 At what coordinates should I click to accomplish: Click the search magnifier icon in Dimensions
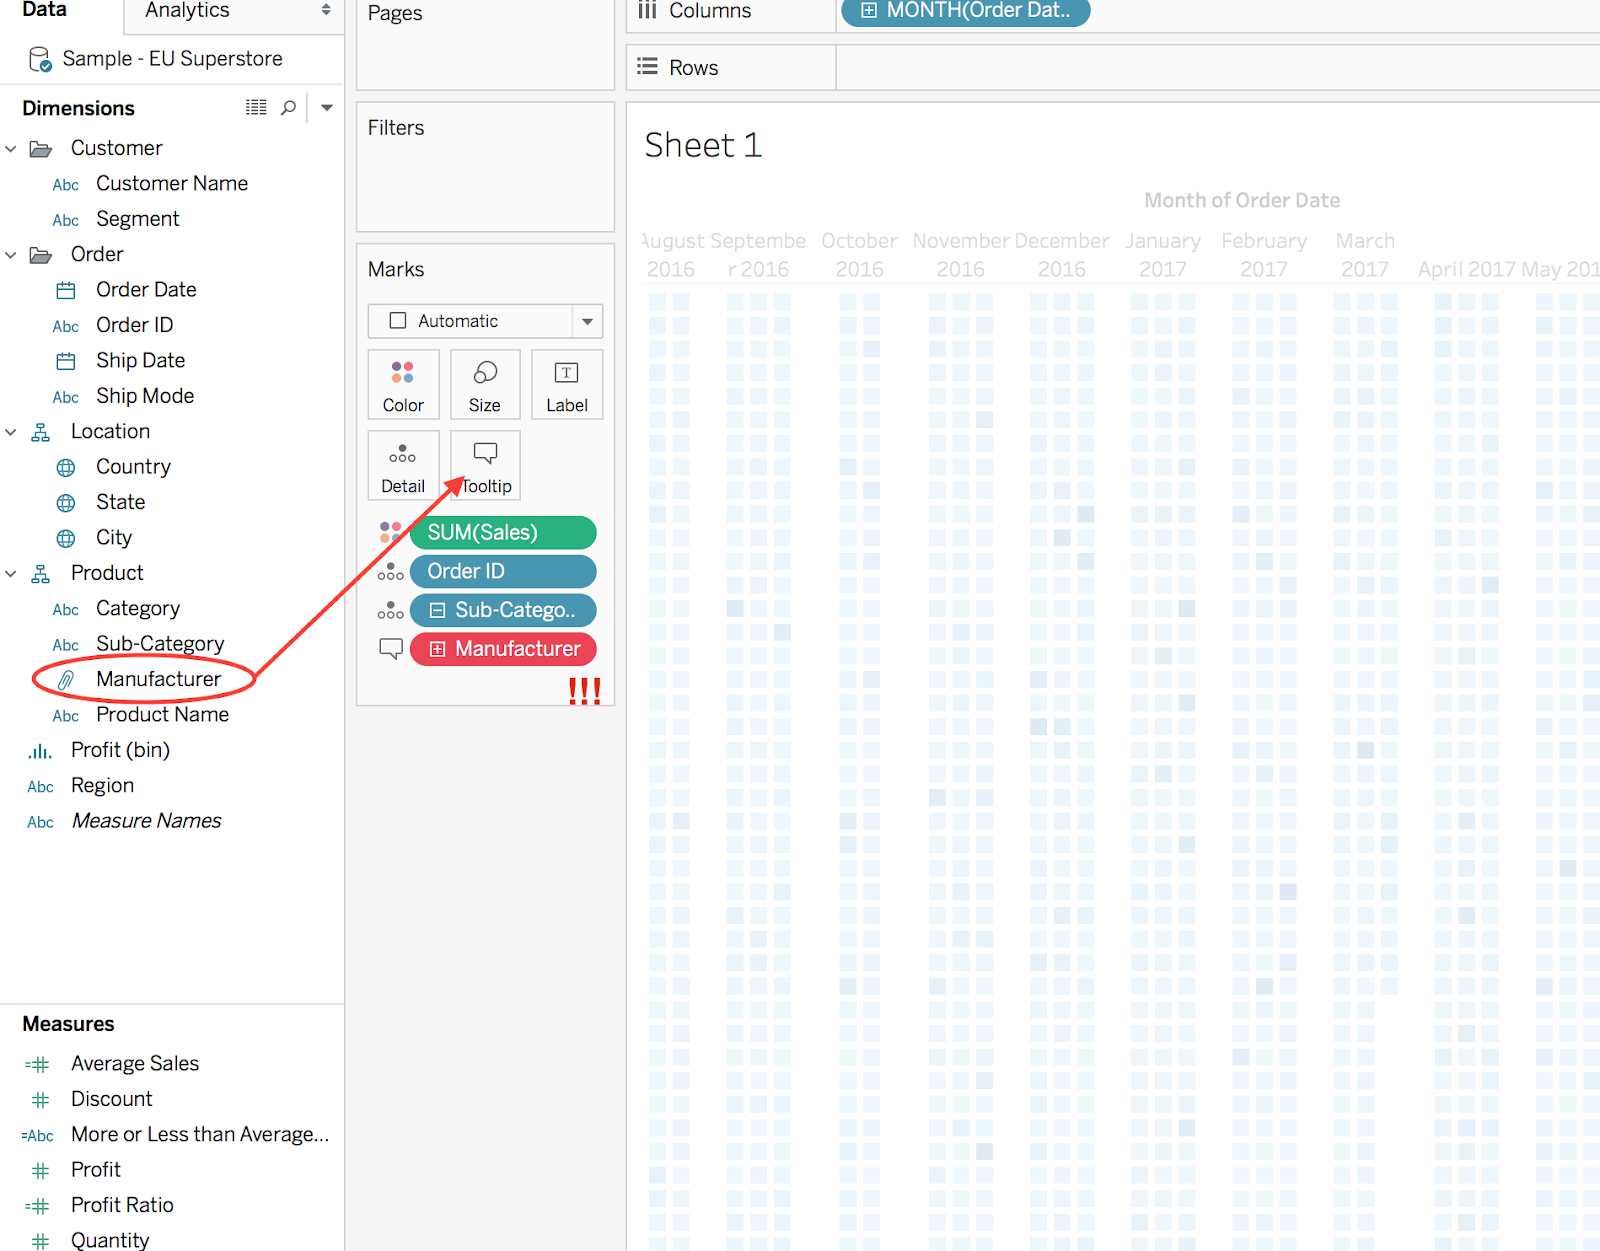point(289,107)
